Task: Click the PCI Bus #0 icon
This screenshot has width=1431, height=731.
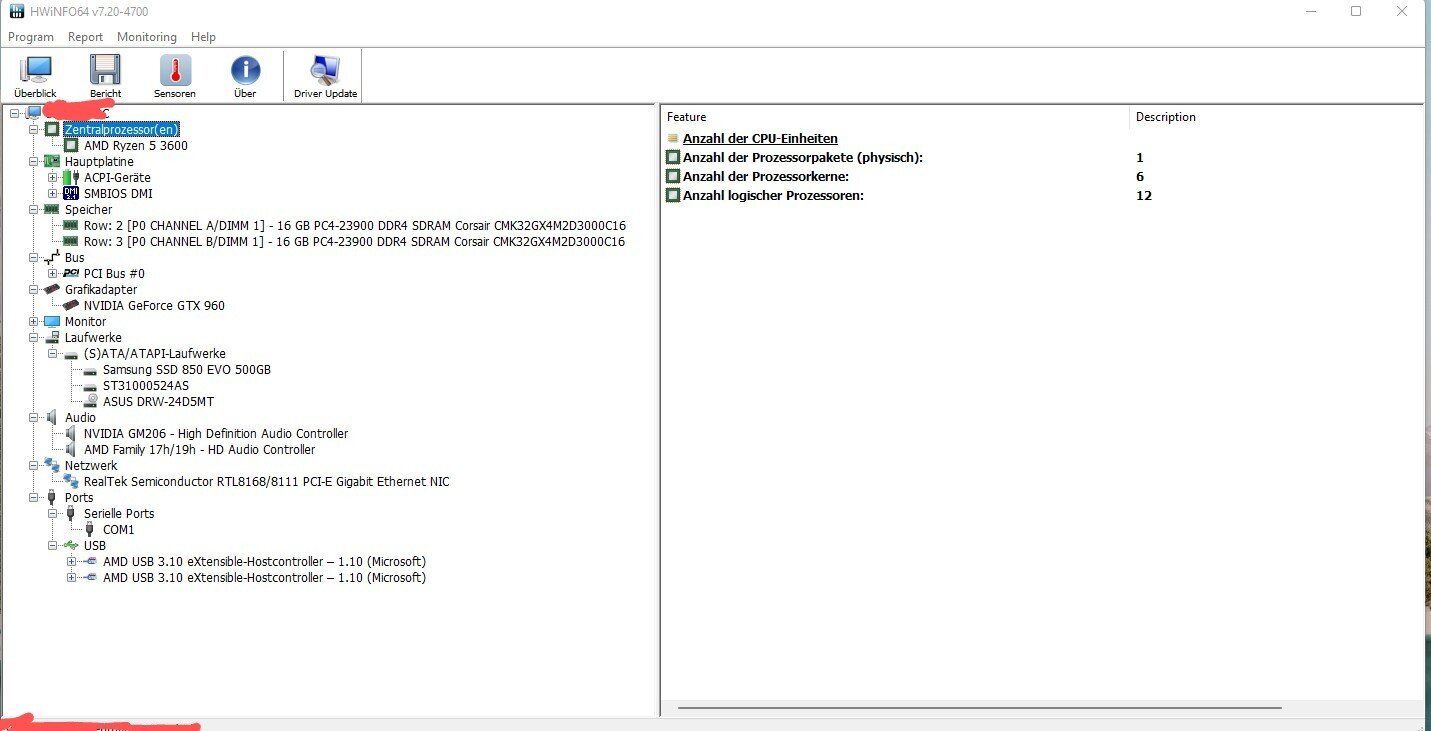Action: click(71, 274)
